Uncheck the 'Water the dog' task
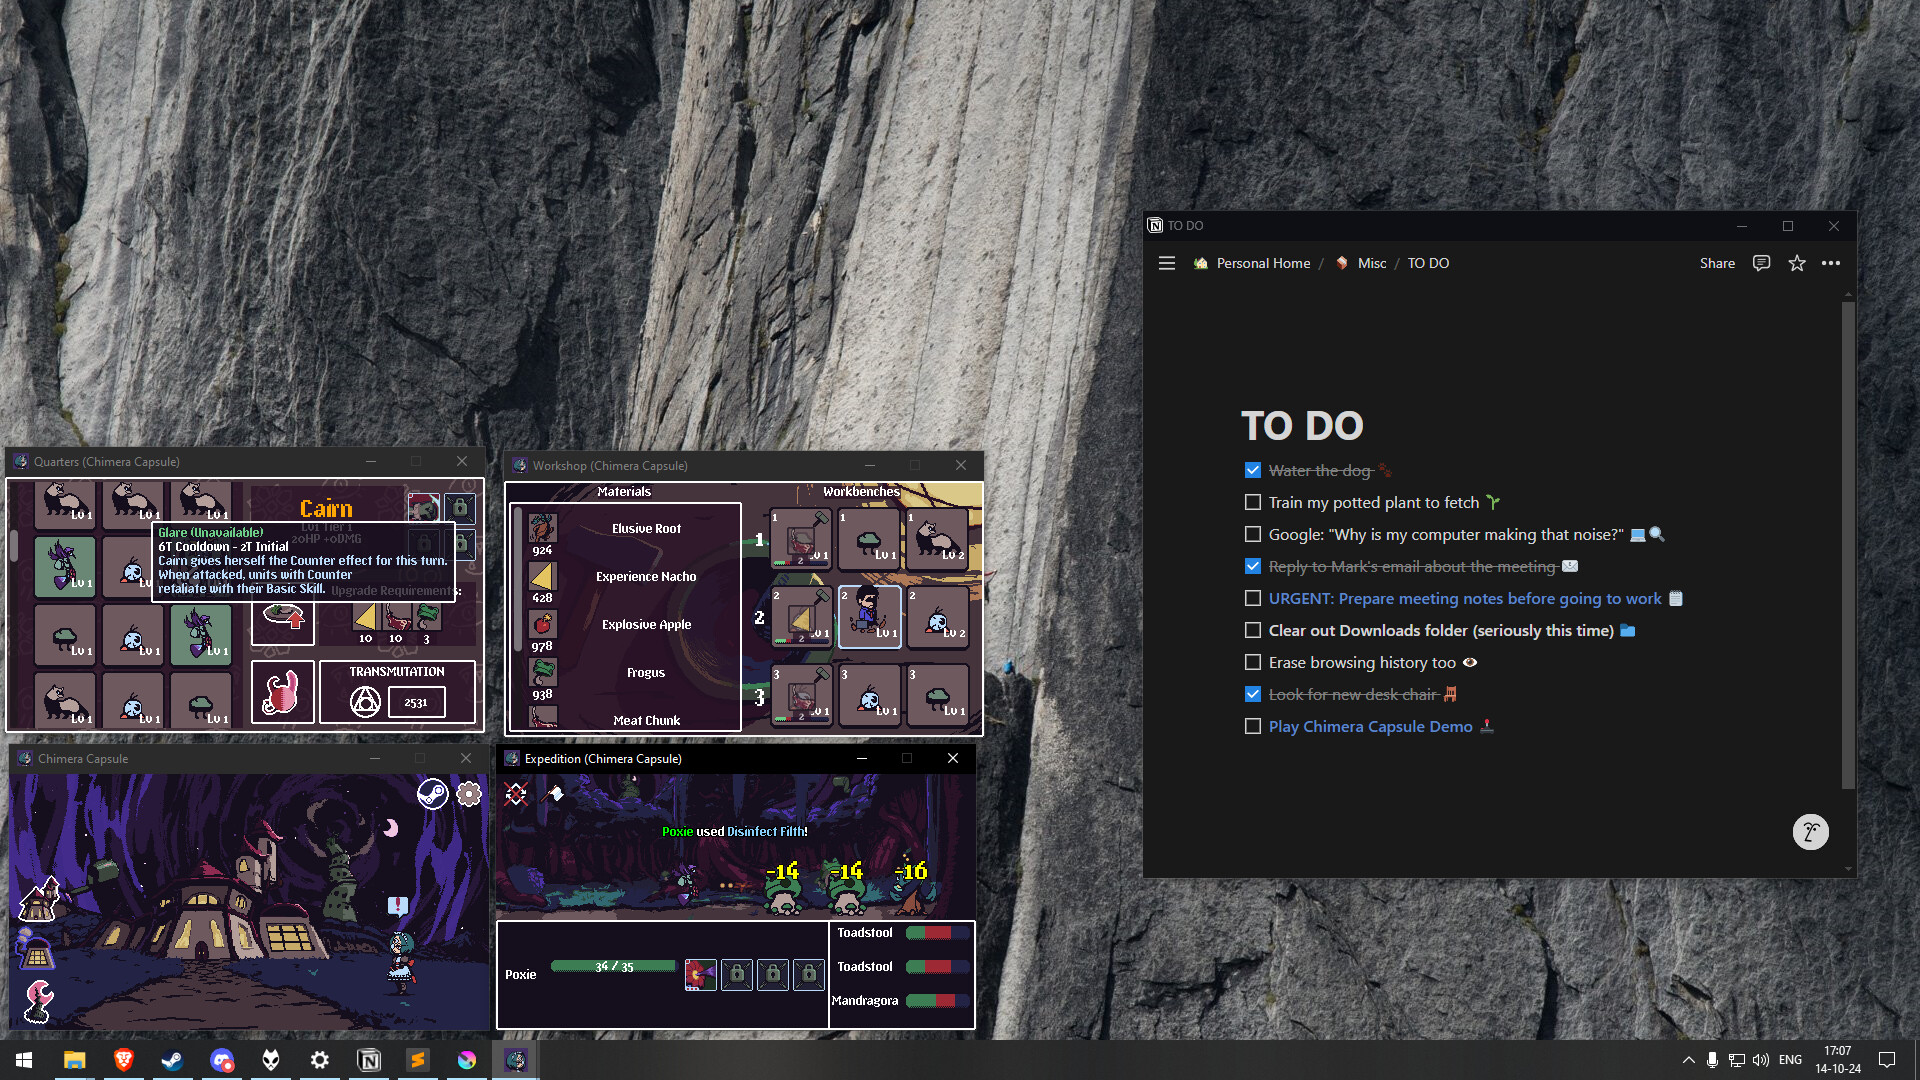Screen dimensions: 1920x1080 [x=1252, y=470]
